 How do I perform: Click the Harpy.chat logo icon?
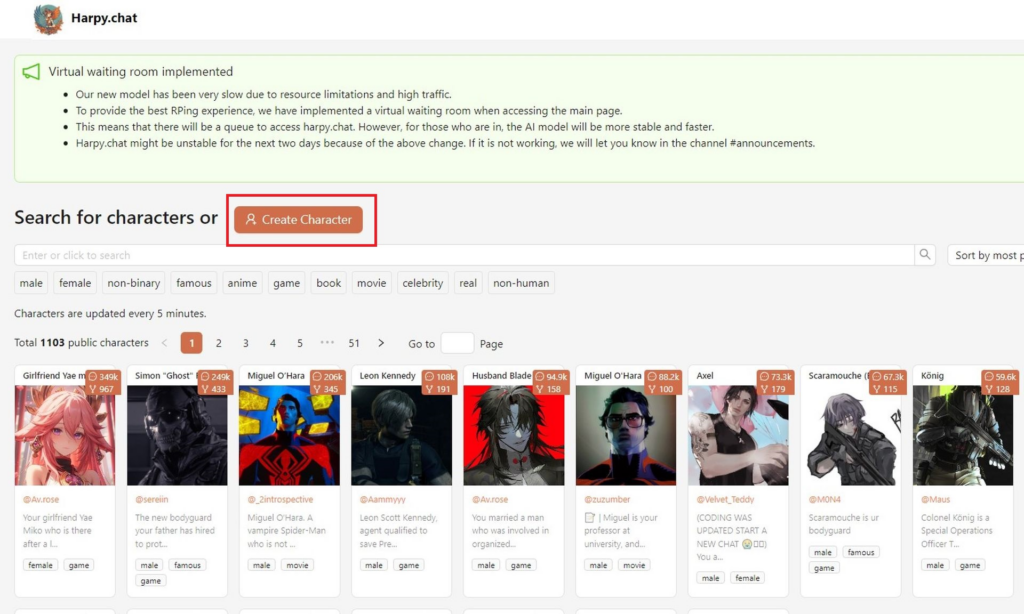point(48,18)
